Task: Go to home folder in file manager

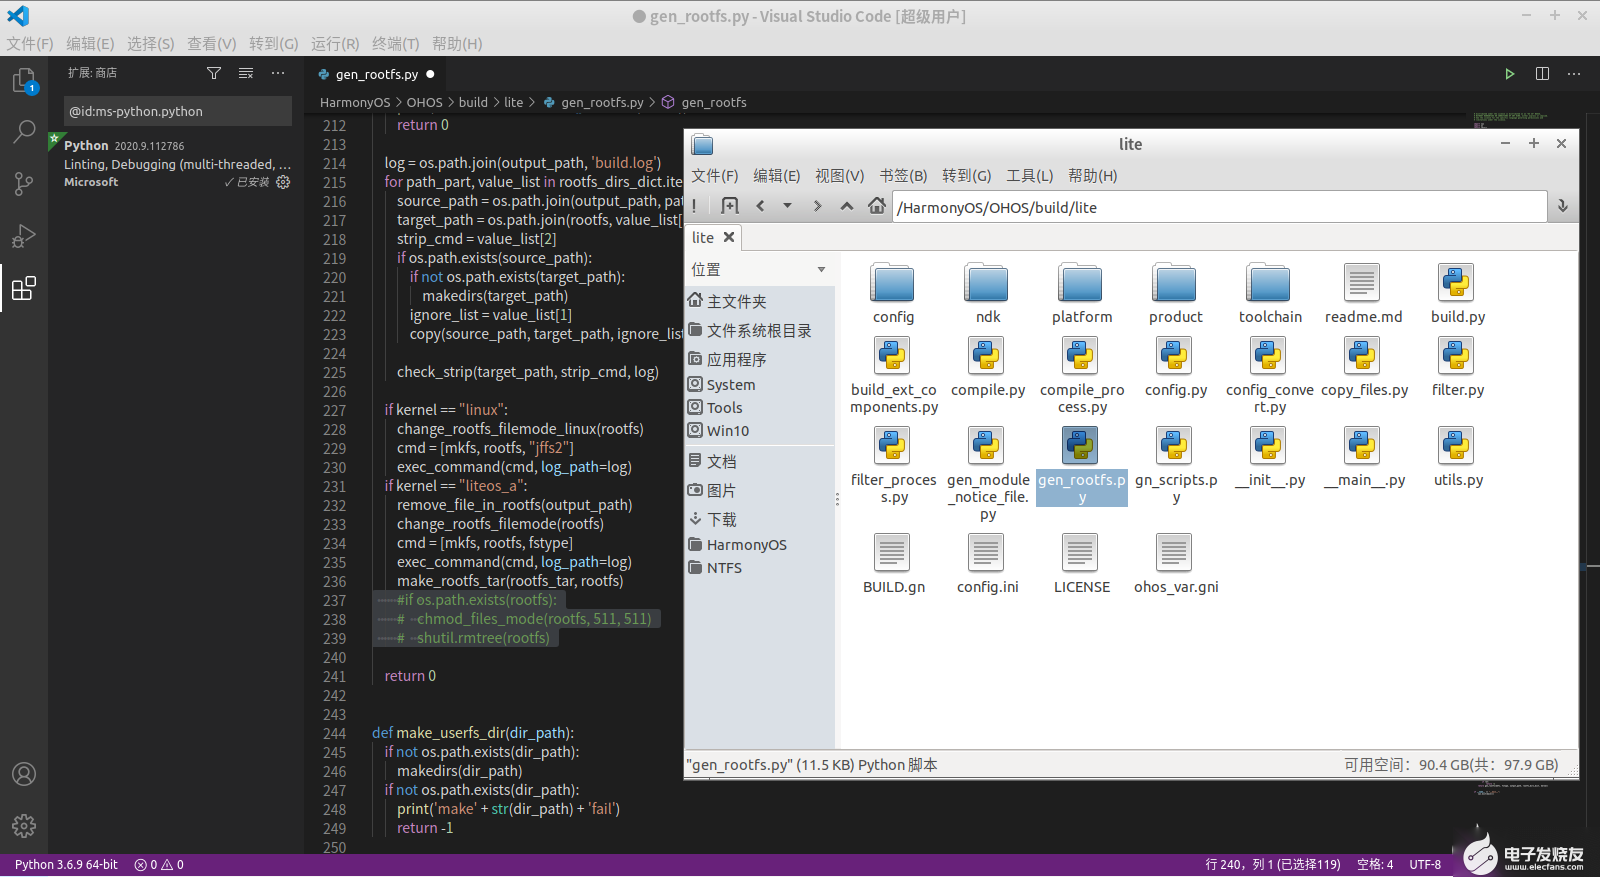Action: tap(877, 206)
